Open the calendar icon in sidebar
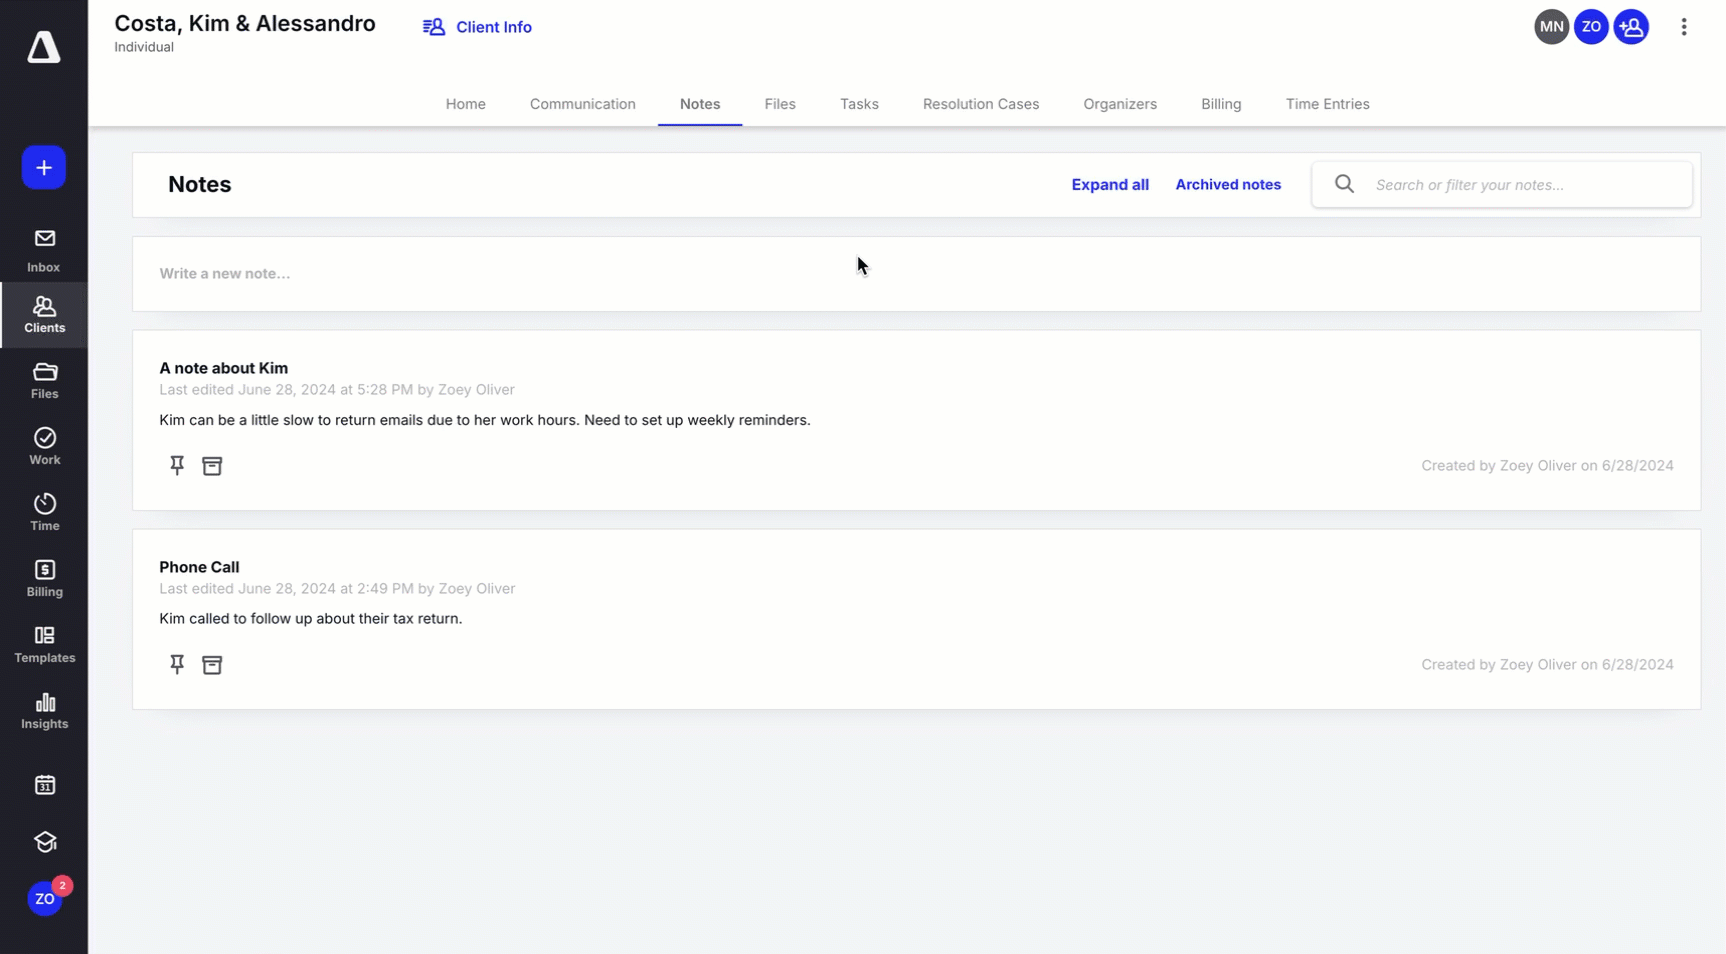The image size is (1726, 954). 44,785
